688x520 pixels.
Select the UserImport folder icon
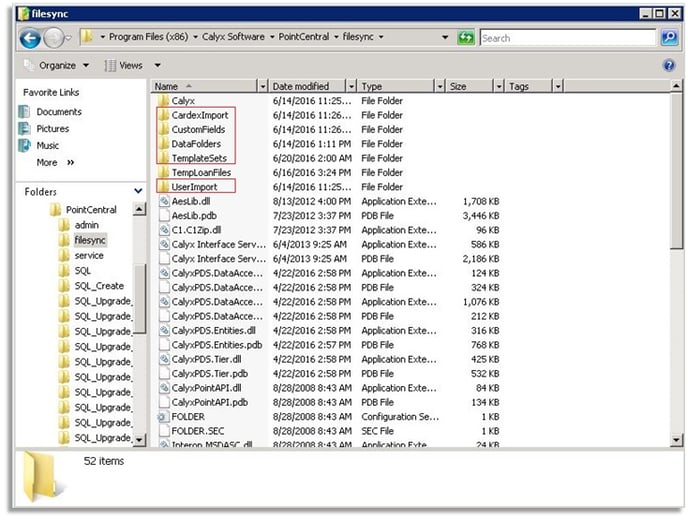(x=164, y=186)
